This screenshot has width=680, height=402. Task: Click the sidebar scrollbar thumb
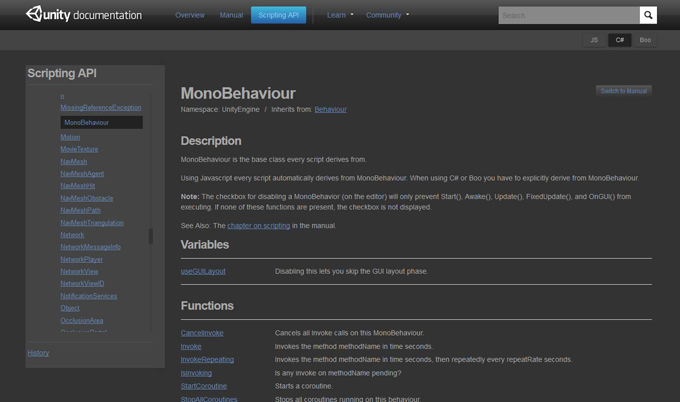click(x=151, y=236)
